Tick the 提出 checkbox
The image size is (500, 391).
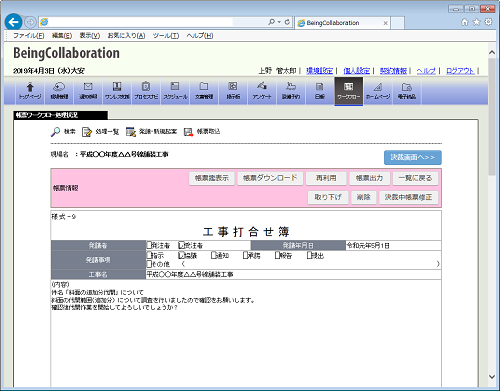[x=309, y=256]
